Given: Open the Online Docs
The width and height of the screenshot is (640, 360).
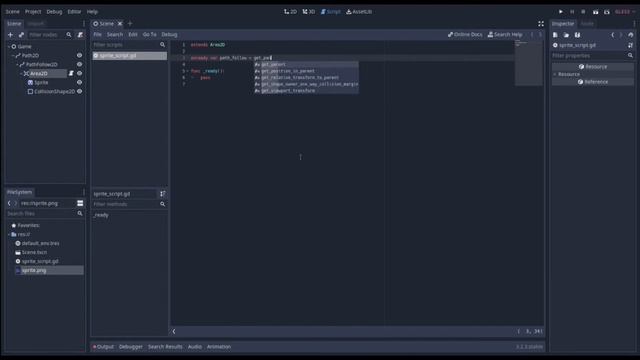Looking at the screenshot, I should coord(465,35).
